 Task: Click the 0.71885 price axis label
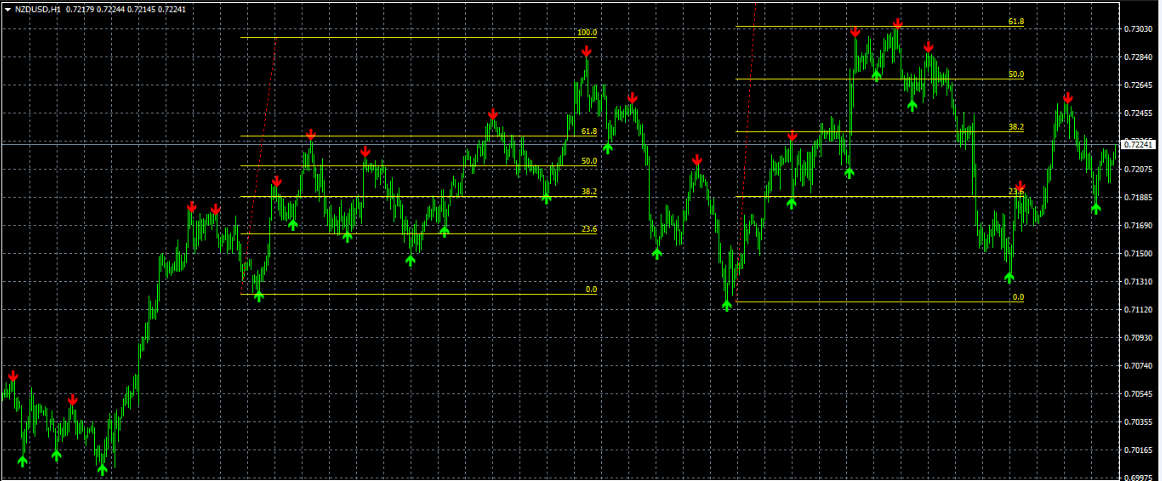point(1138,198)
